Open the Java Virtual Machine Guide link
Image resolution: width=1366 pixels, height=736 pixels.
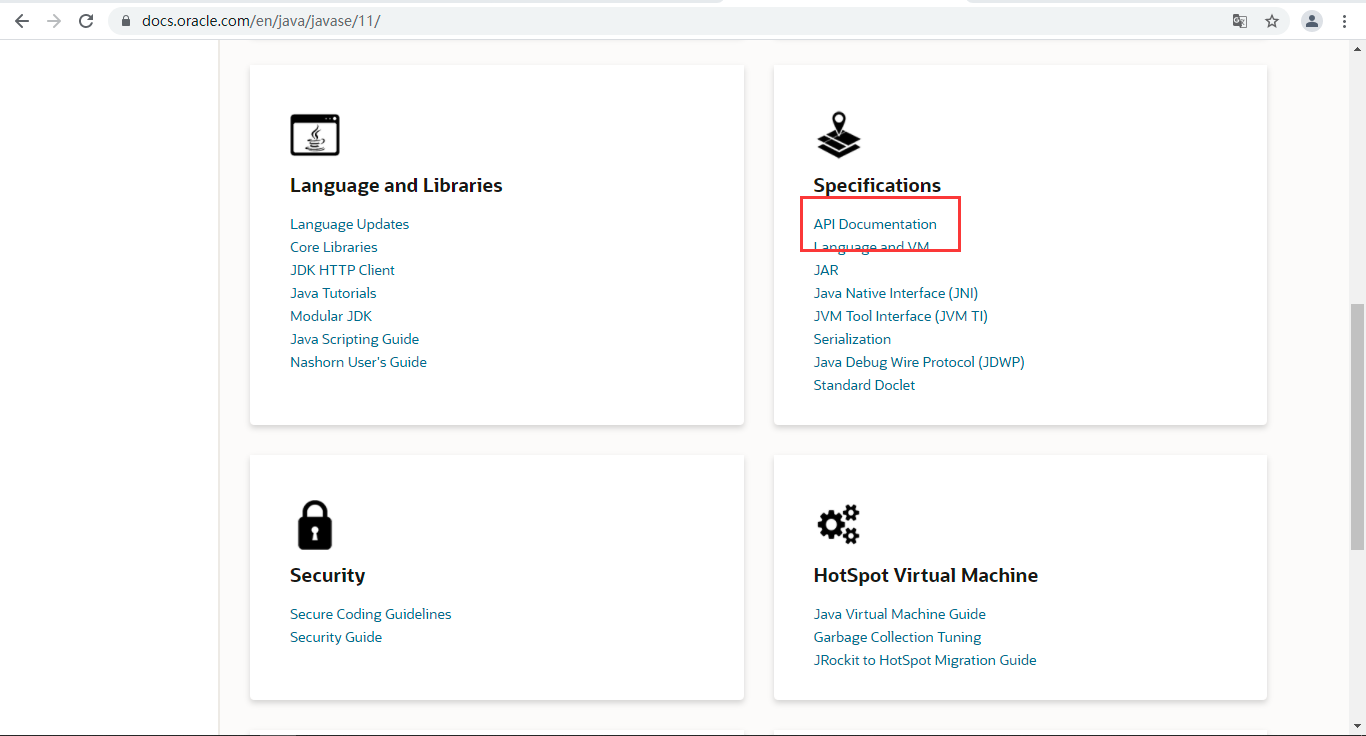pyautogui.click(x=900, y=614)
